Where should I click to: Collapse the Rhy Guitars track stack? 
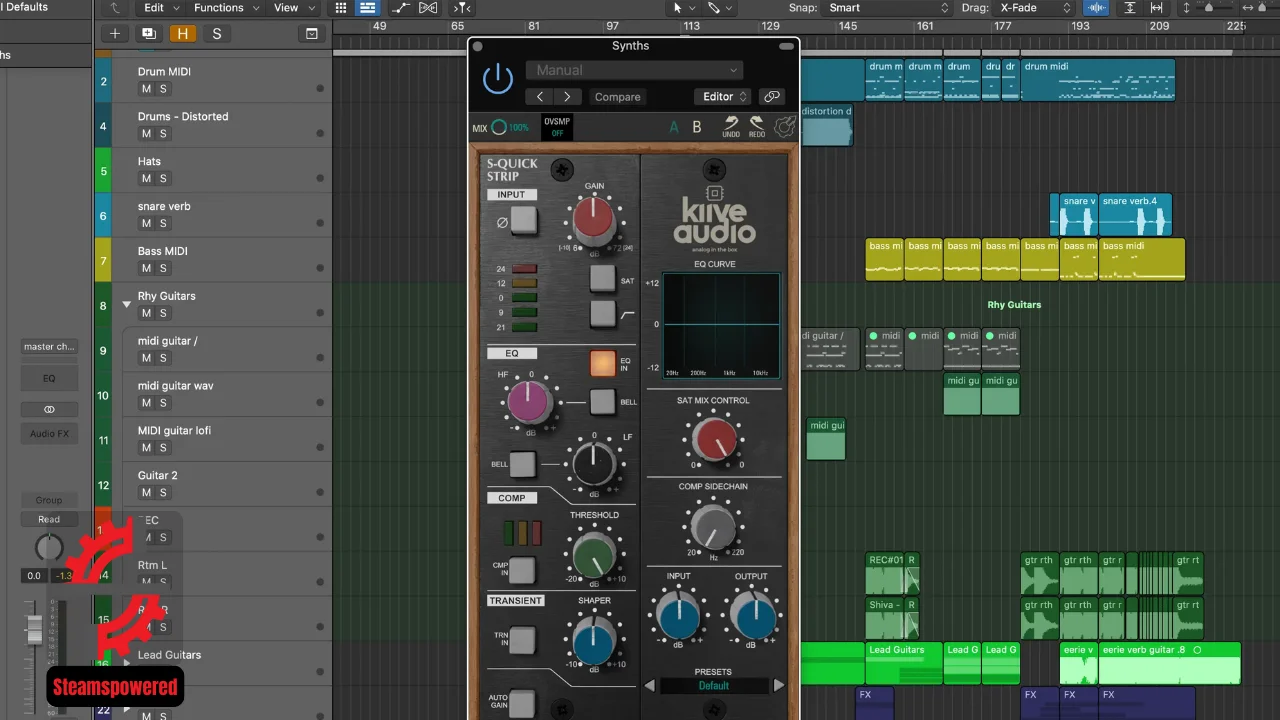click(x=127, y=303)
